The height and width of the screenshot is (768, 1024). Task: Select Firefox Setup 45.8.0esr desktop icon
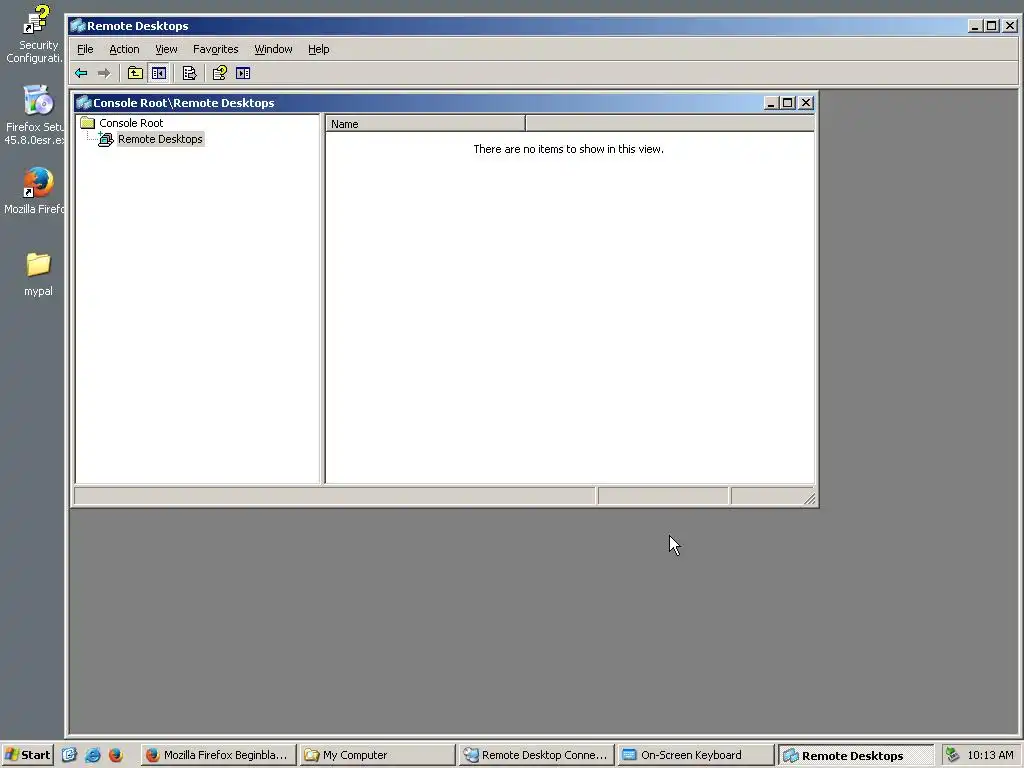pos(35,116)
